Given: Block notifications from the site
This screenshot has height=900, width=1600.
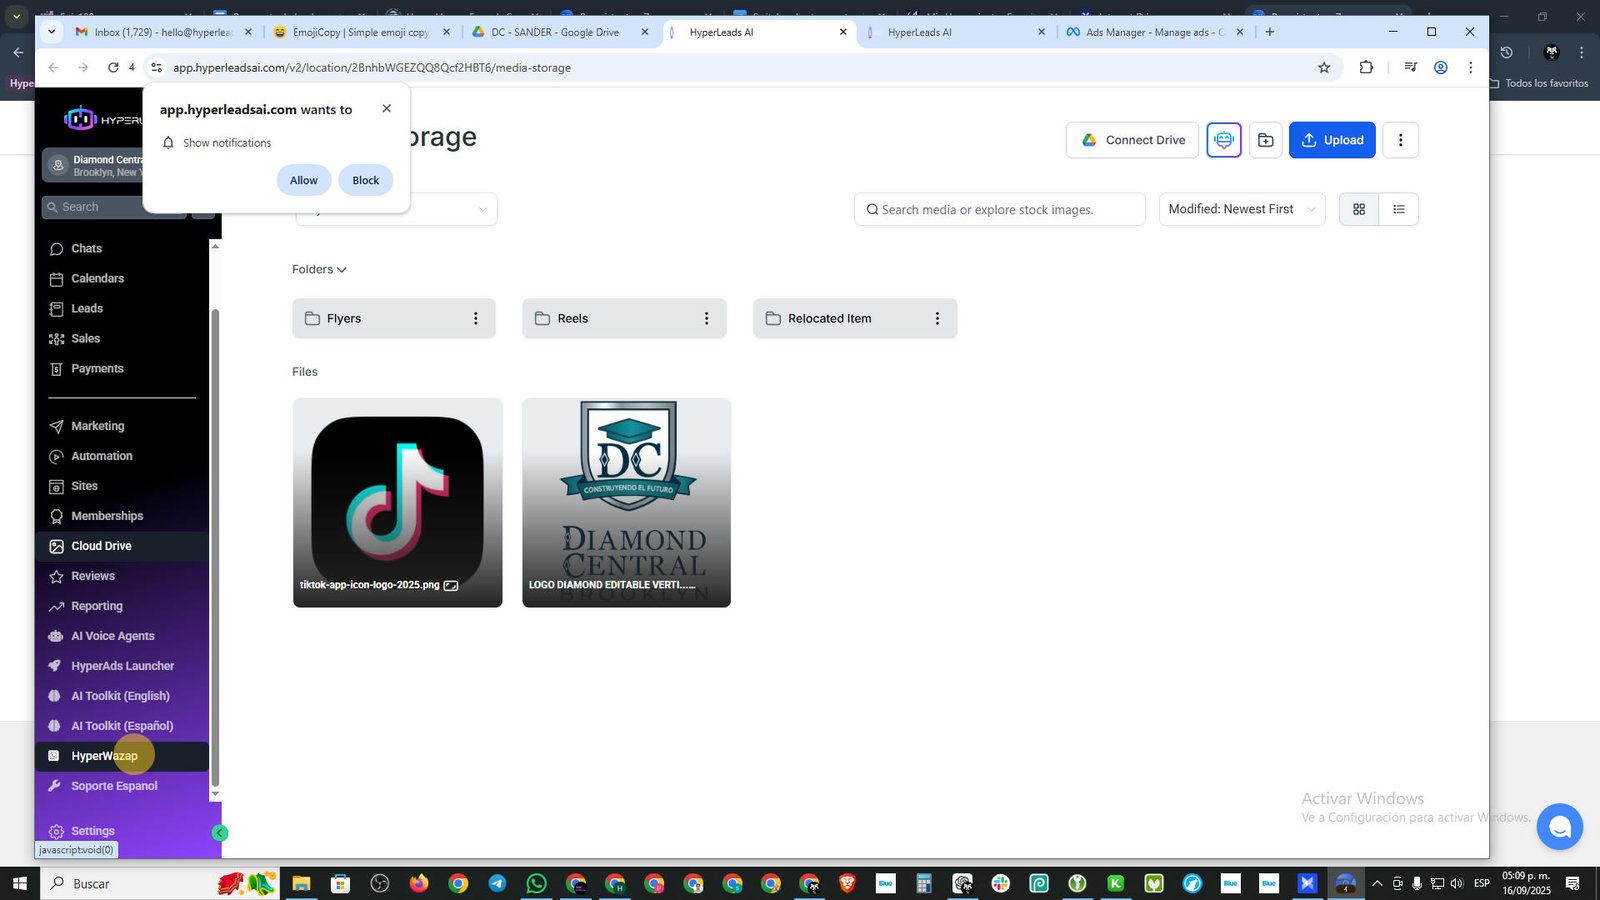Looking at the screenshot, I should (365, 180).
